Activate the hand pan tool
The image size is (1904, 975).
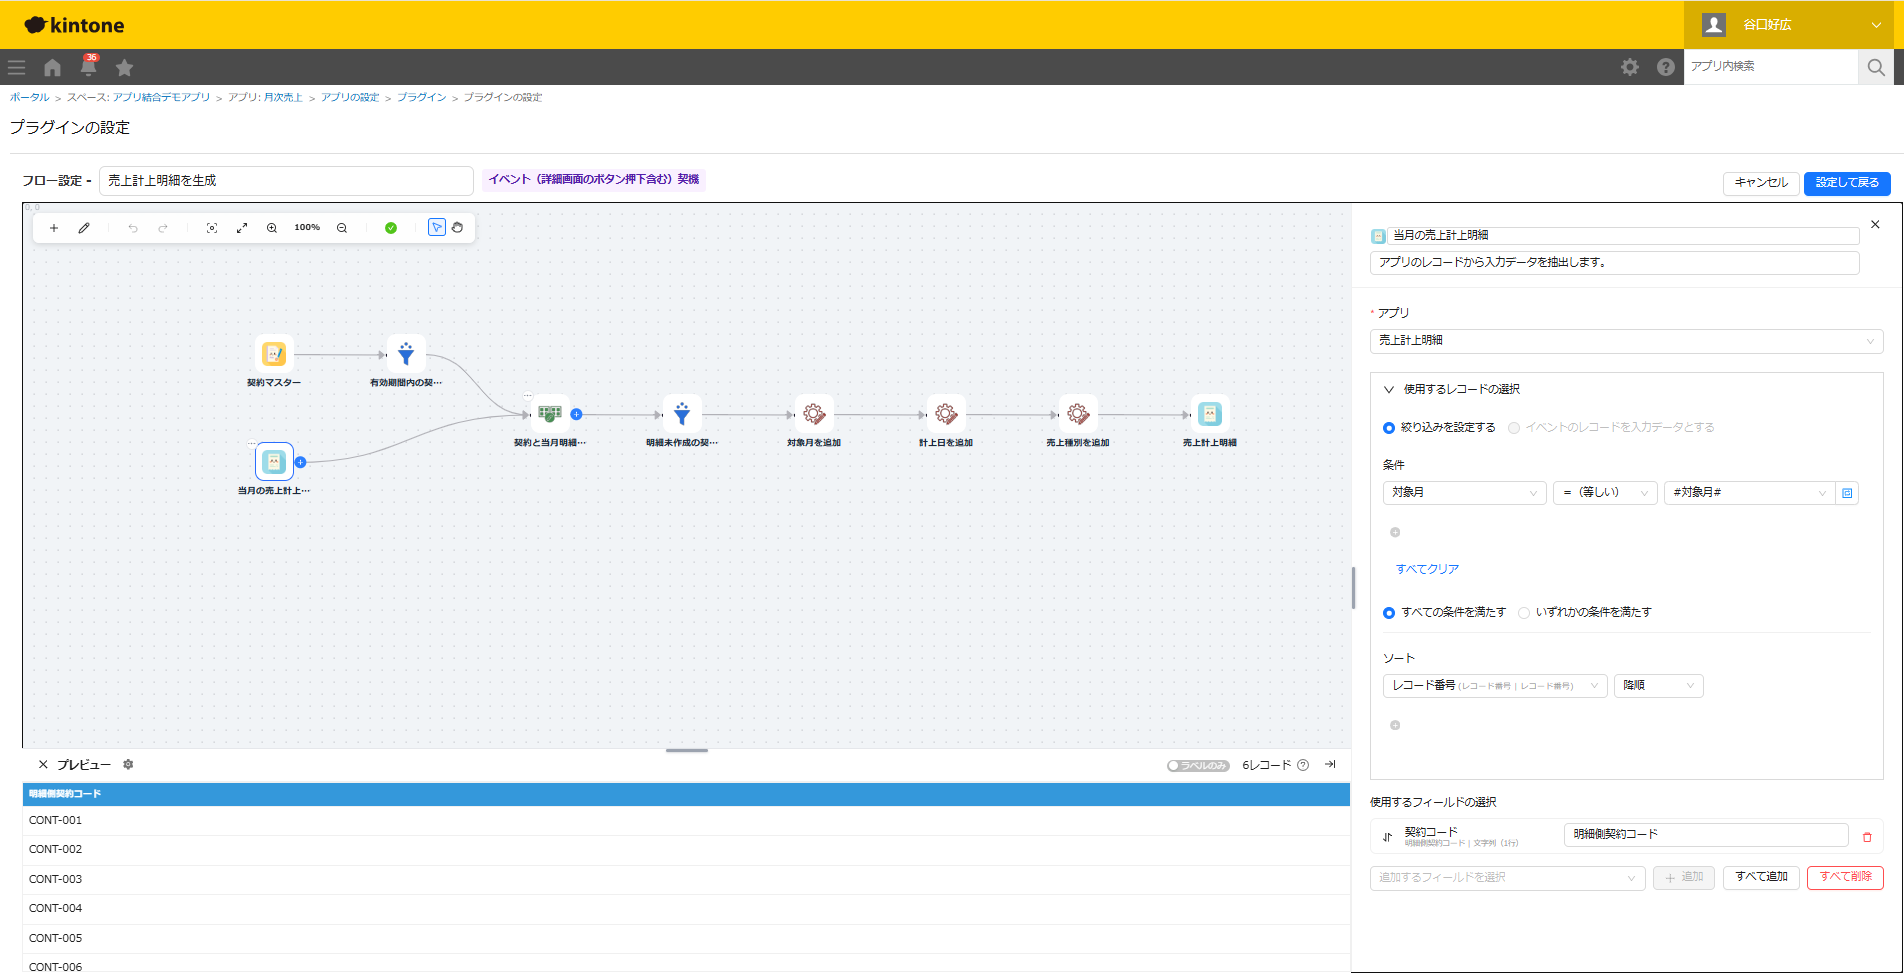[x=457, y=228]
